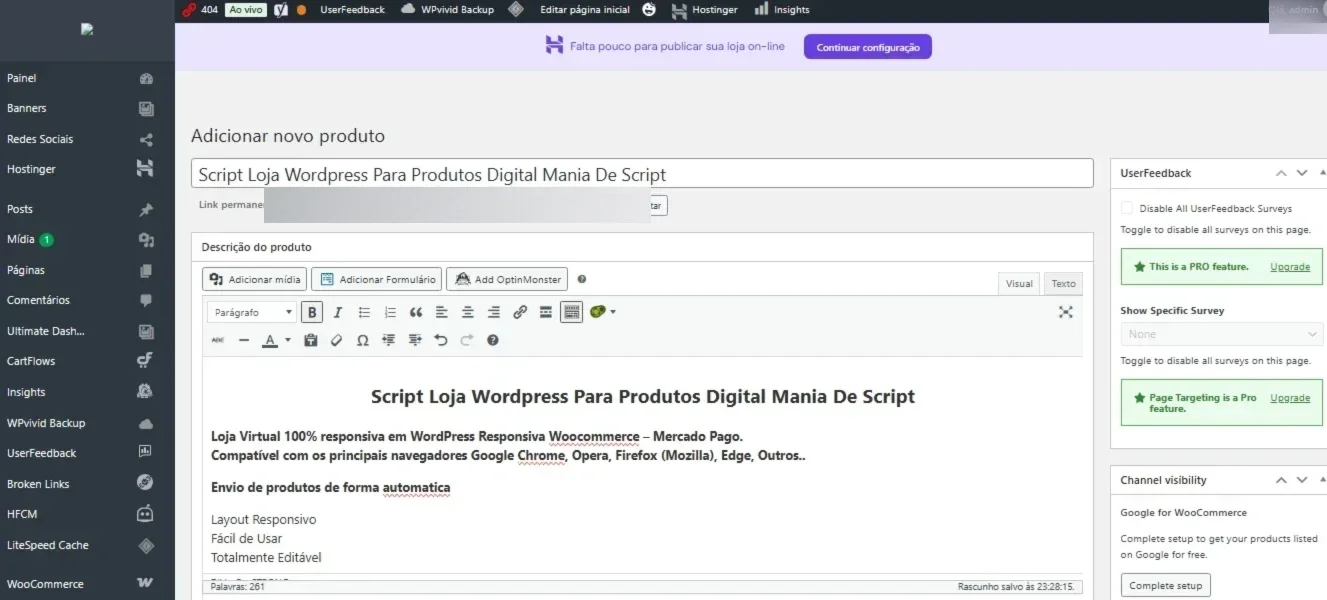This screenshot has height=600, width=1327.
Task: Insert a horizontal line
Action: (244, 340)
